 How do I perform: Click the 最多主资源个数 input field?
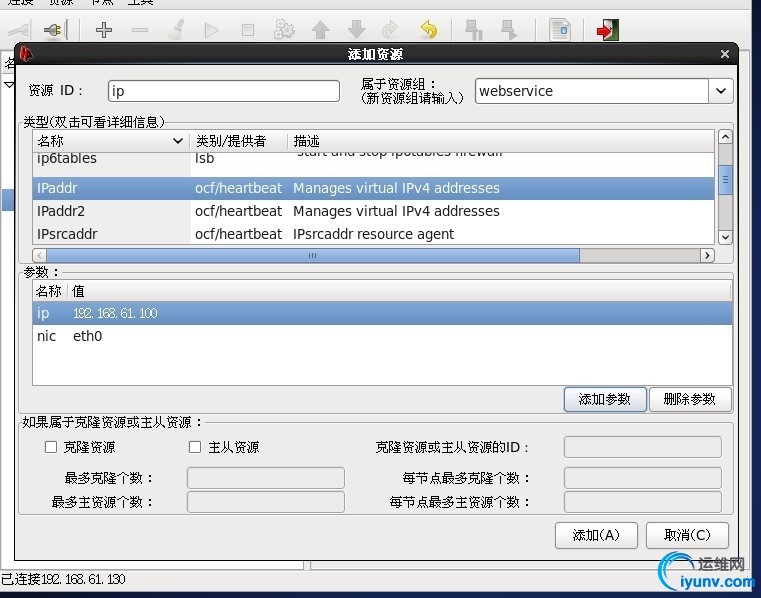(x=265, y=502)
